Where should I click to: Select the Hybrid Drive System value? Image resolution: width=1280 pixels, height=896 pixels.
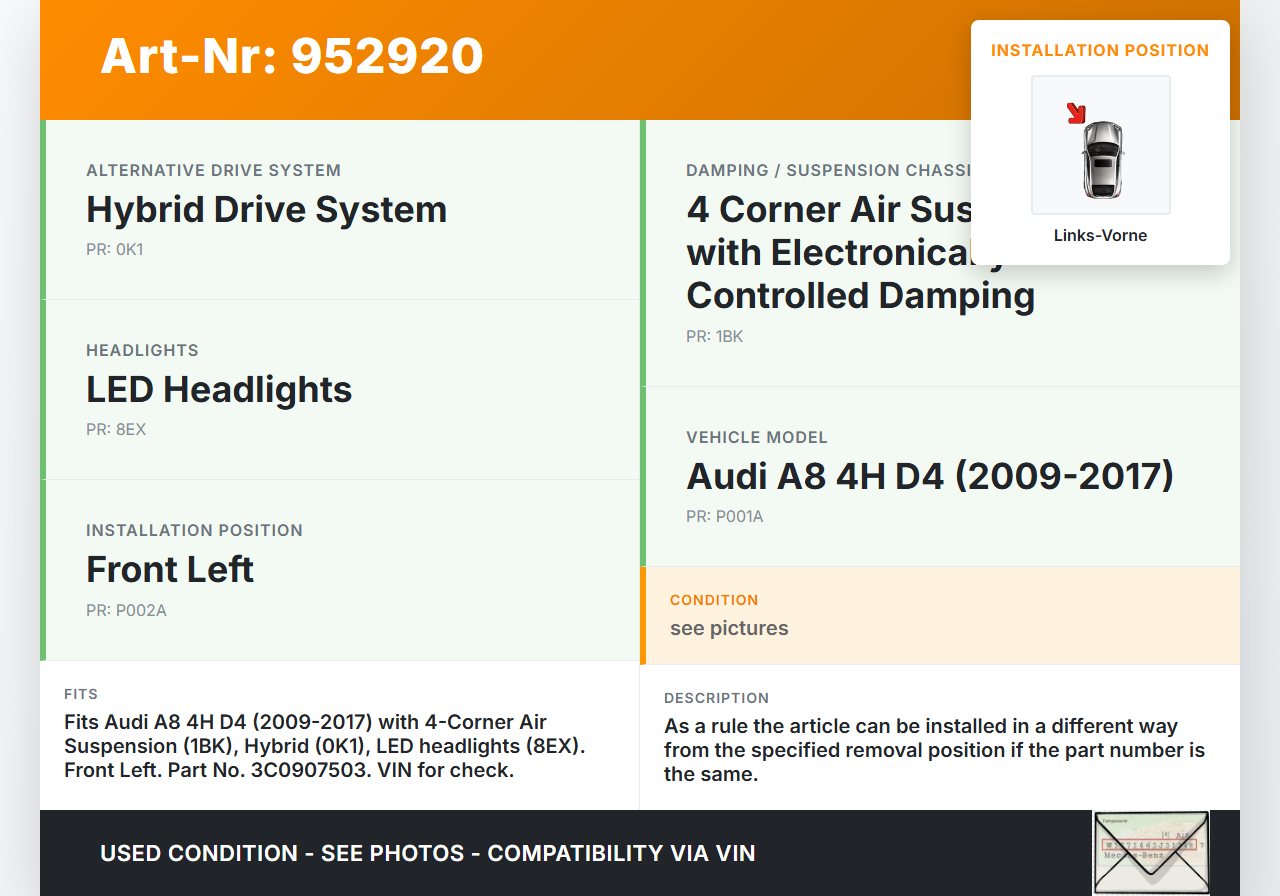[267, 209]
